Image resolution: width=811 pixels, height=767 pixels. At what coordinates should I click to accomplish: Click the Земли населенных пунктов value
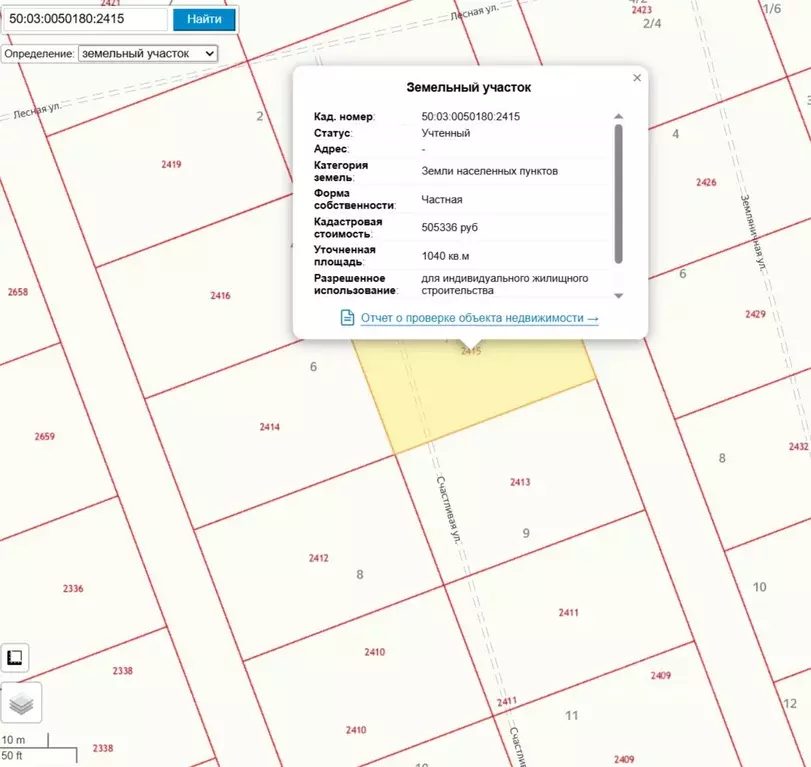coord(489,171)
